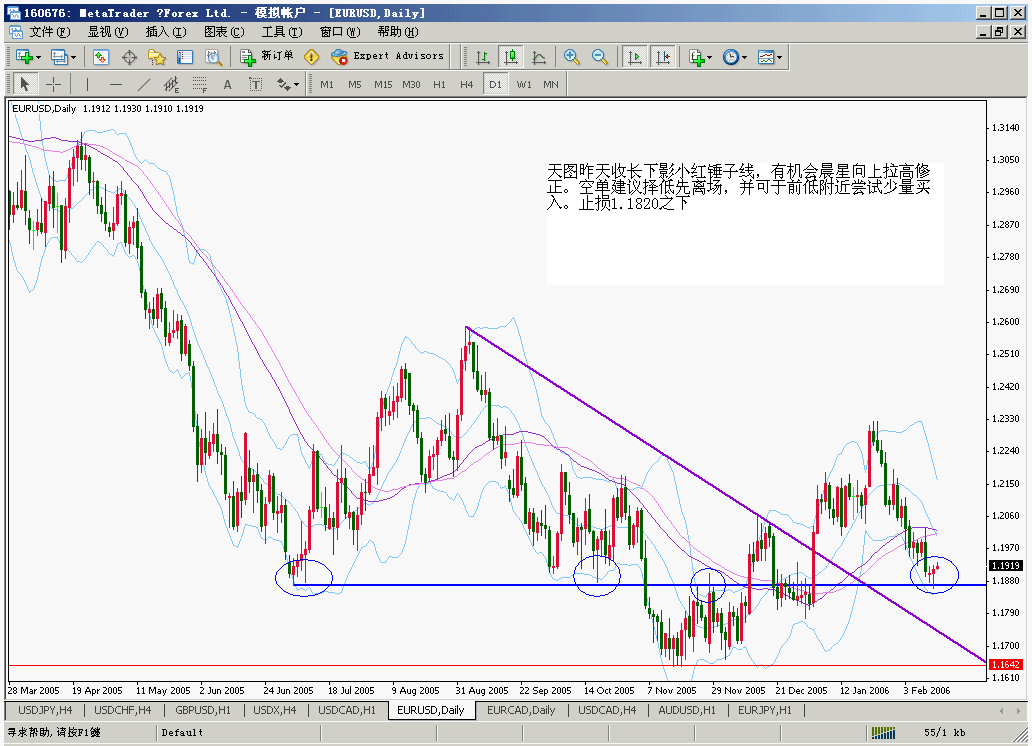Select the text label T tool
Image resolution: width=1032 pixels, height=746 pixels.
coord(255,84)
